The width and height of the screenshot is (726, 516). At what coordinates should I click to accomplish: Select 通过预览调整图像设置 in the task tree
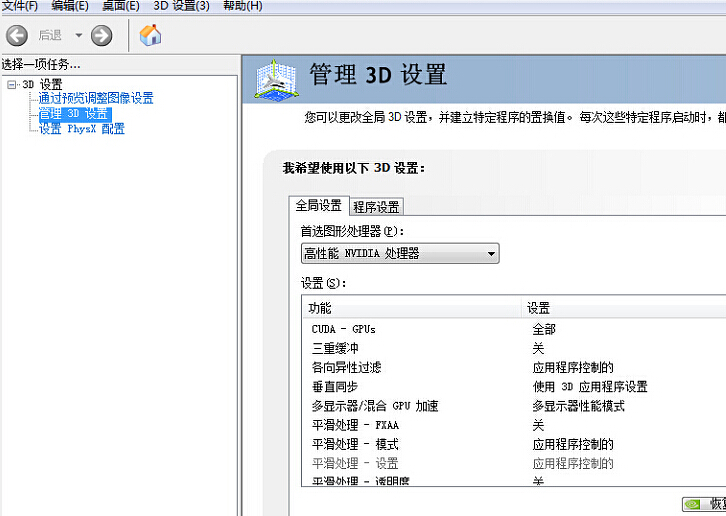(96, 98)
